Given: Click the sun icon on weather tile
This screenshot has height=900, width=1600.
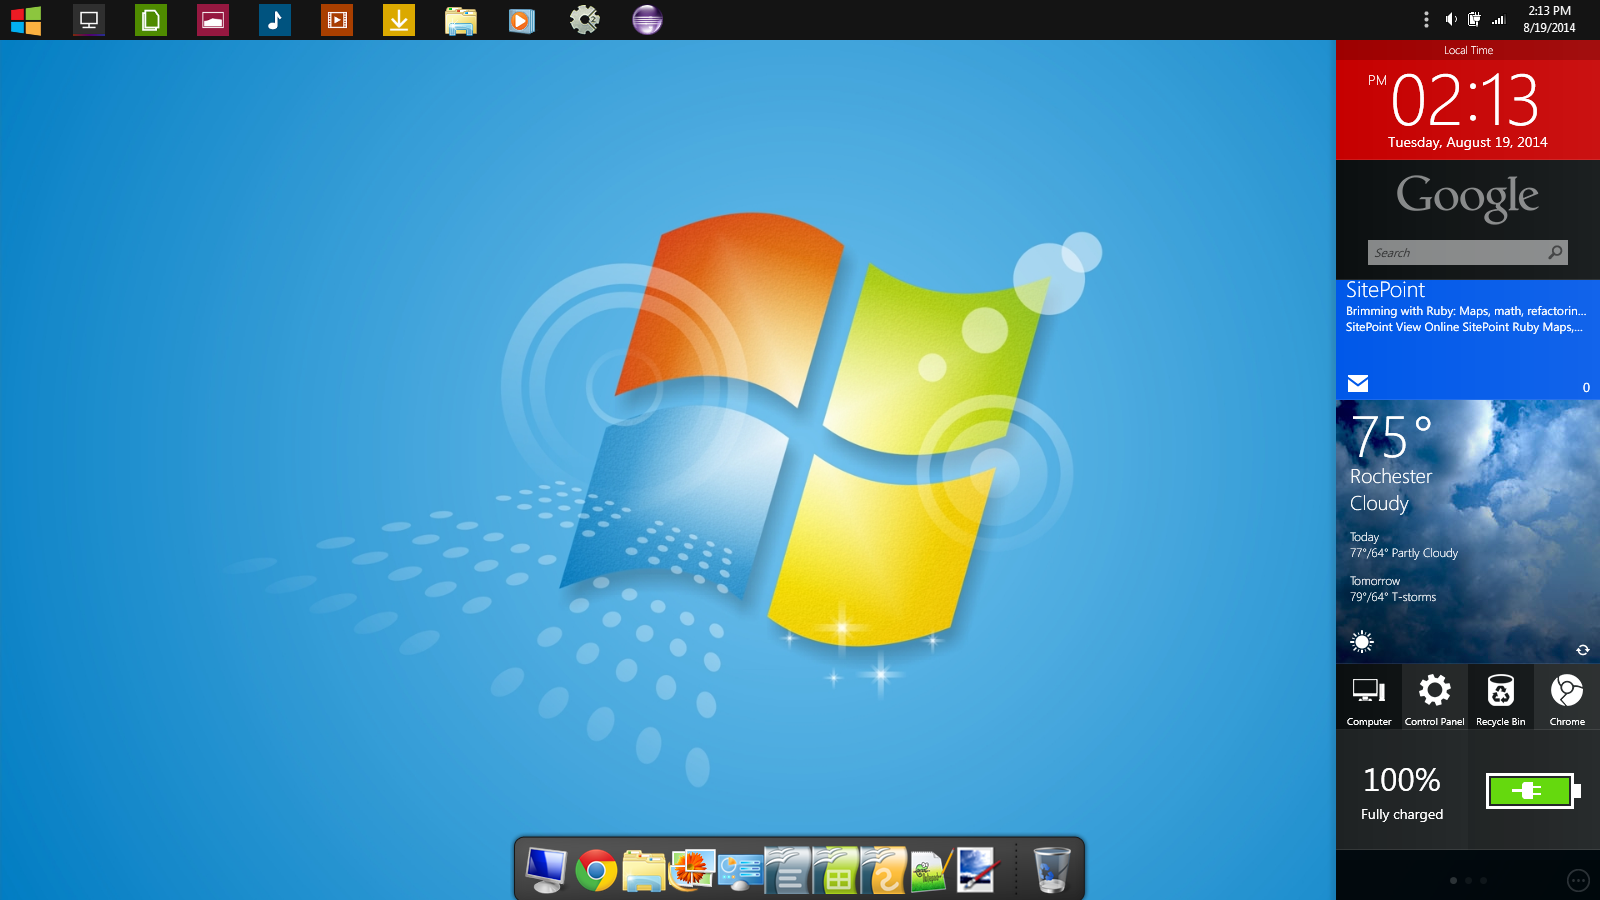Looking at the screenshot, I should coord(1362,642).
